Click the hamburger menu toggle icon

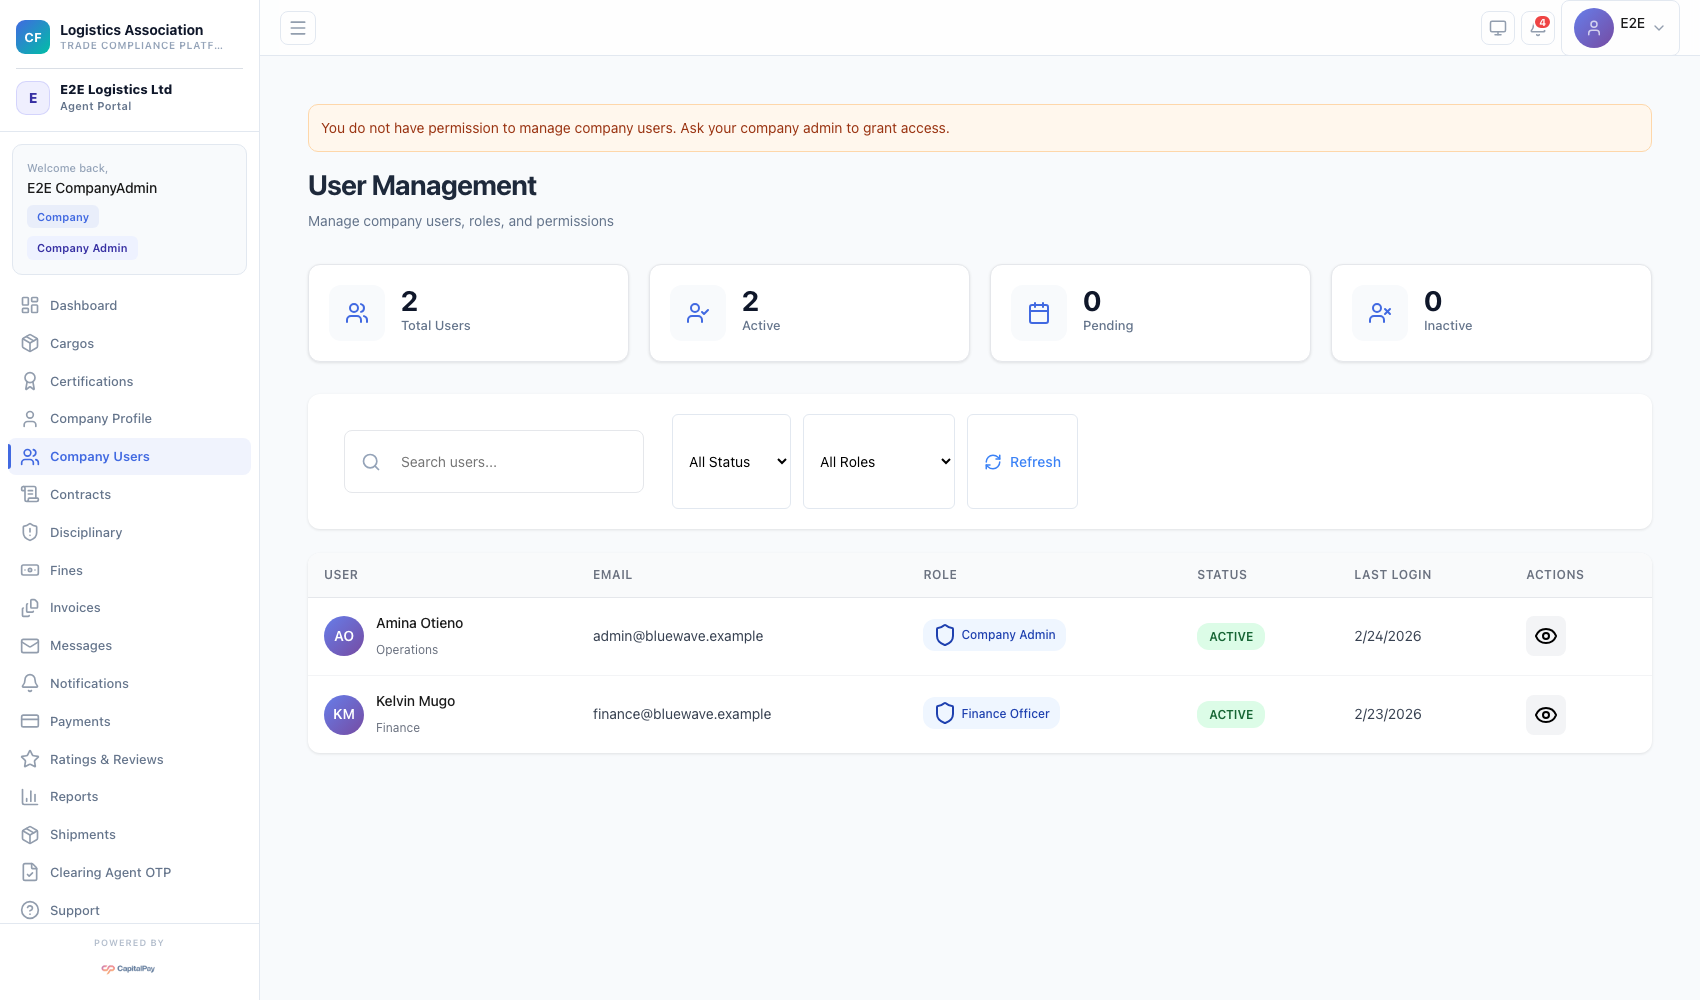click(298, 28)
